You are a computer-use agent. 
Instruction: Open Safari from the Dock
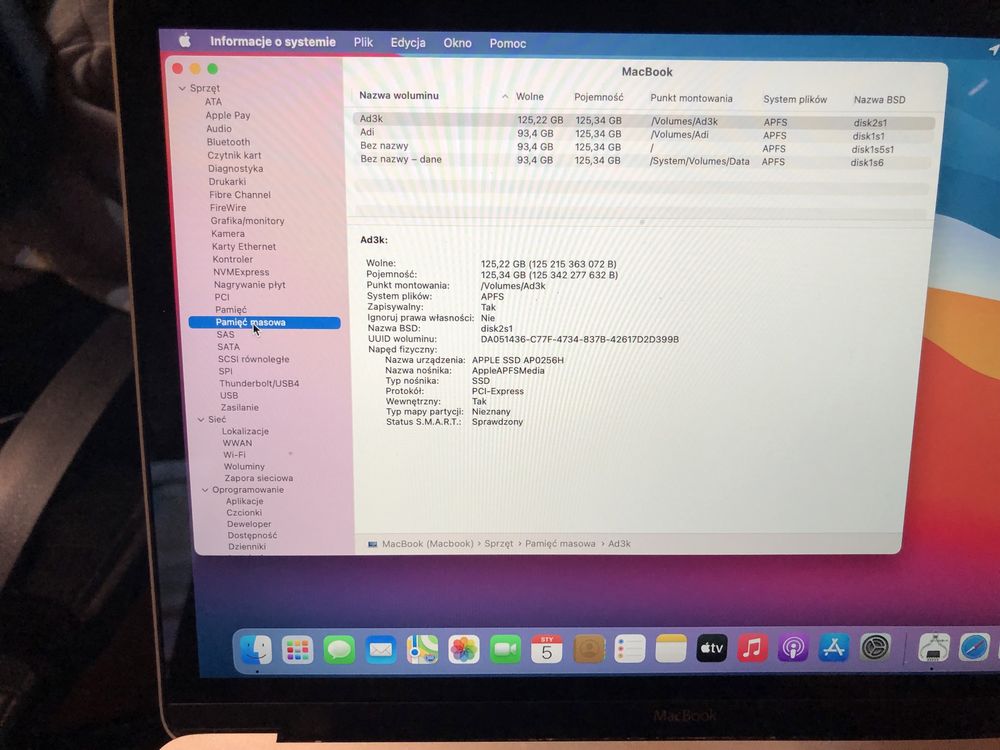[x=974, y=648]
